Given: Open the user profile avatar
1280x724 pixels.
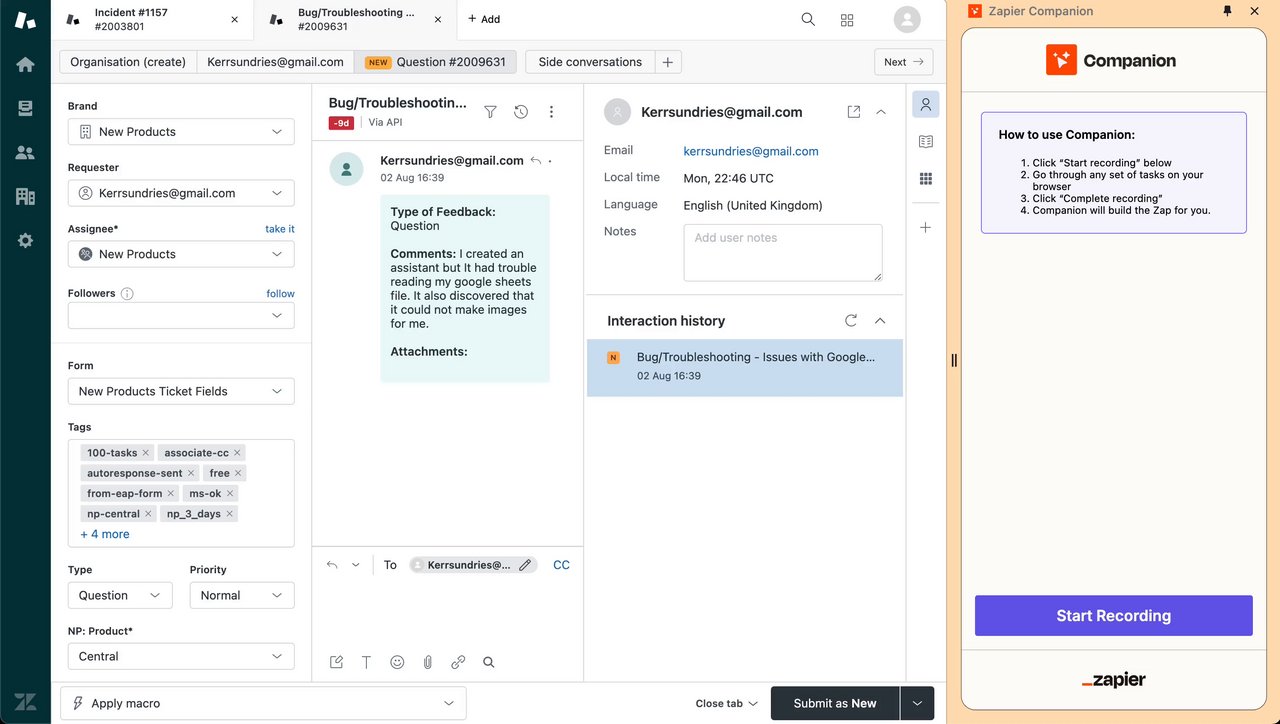Looking at the screenshot, I should [907, 19].
